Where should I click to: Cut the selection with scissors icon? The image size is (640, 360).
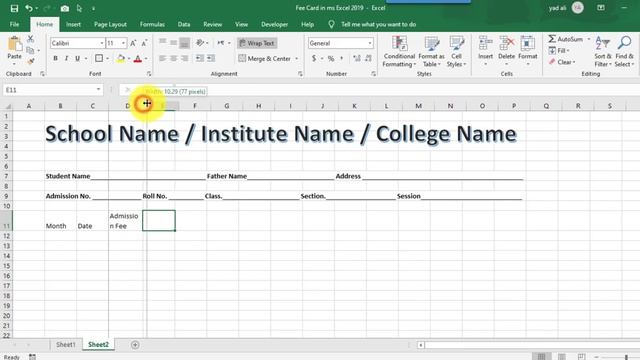pyautogui.click(x=31, y=39)
